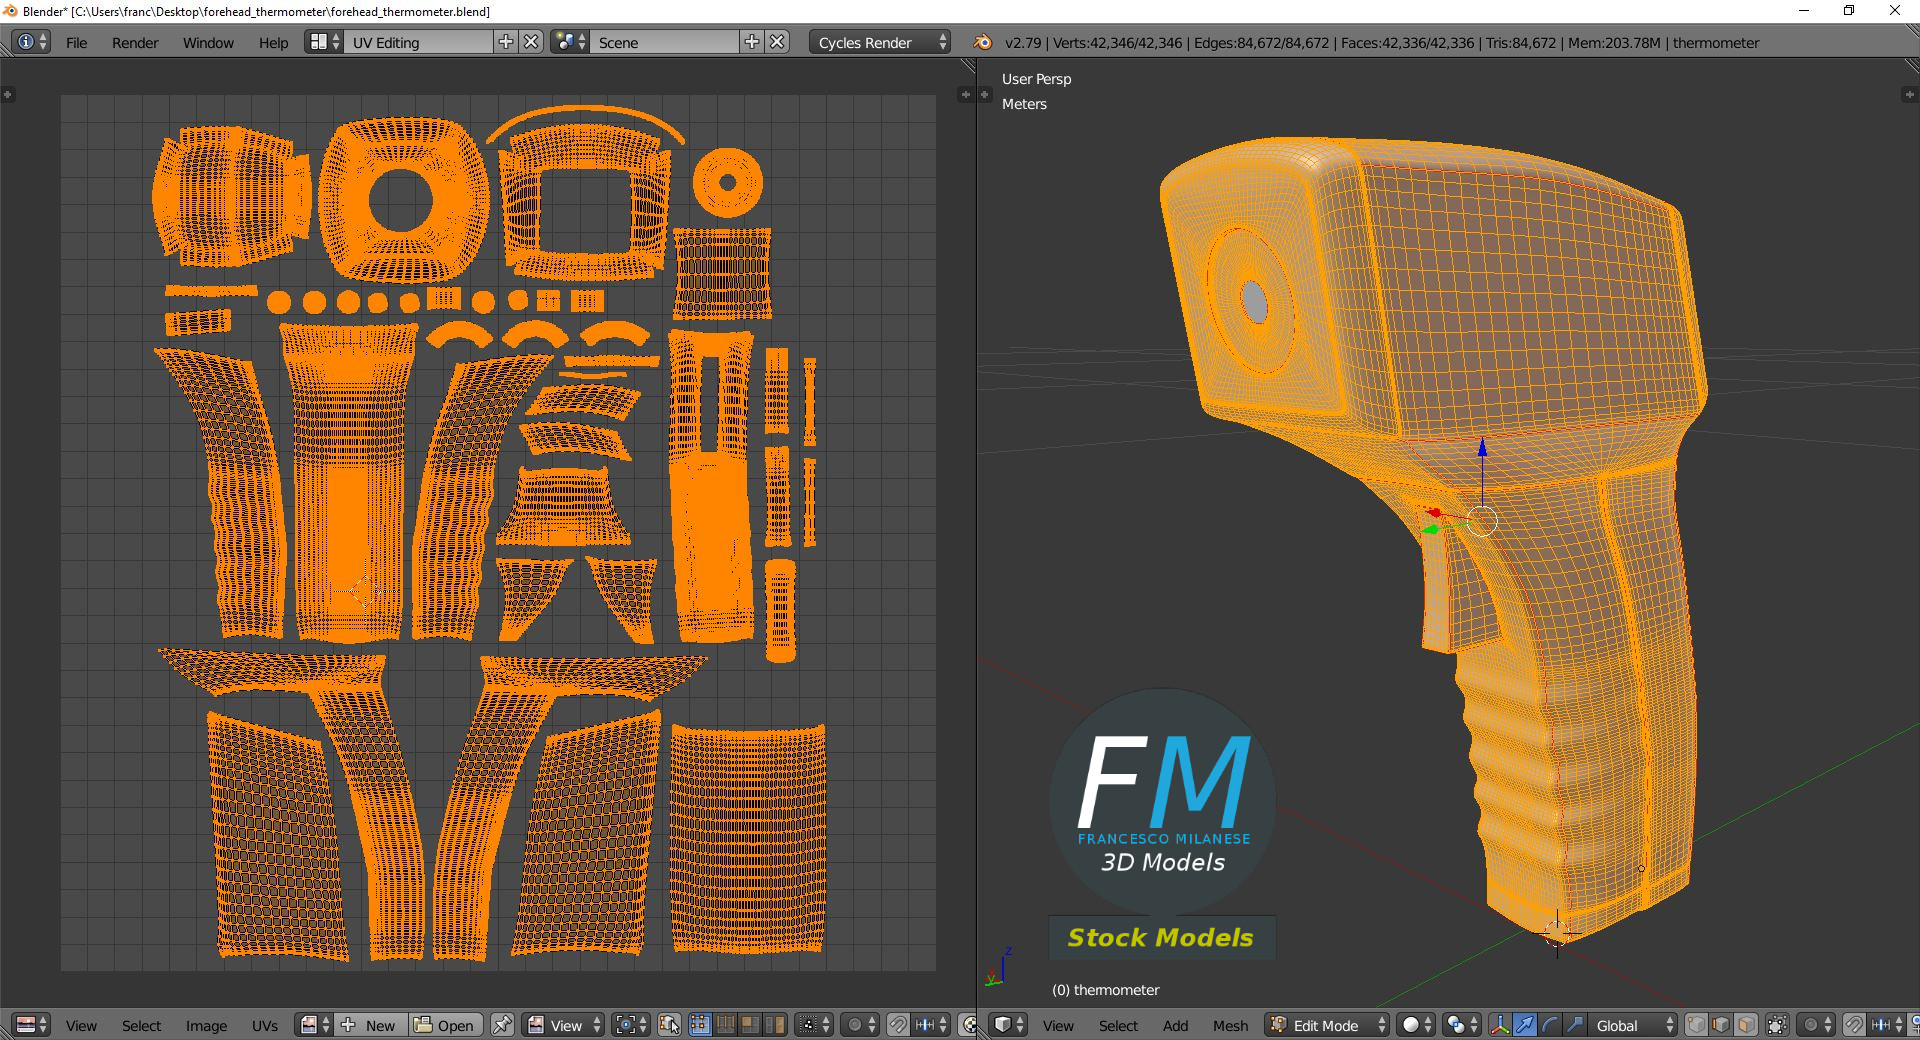Click the add new screen layout plus icon
The width and height of the screenshot is (1920, 1040).
click(506, 42)
